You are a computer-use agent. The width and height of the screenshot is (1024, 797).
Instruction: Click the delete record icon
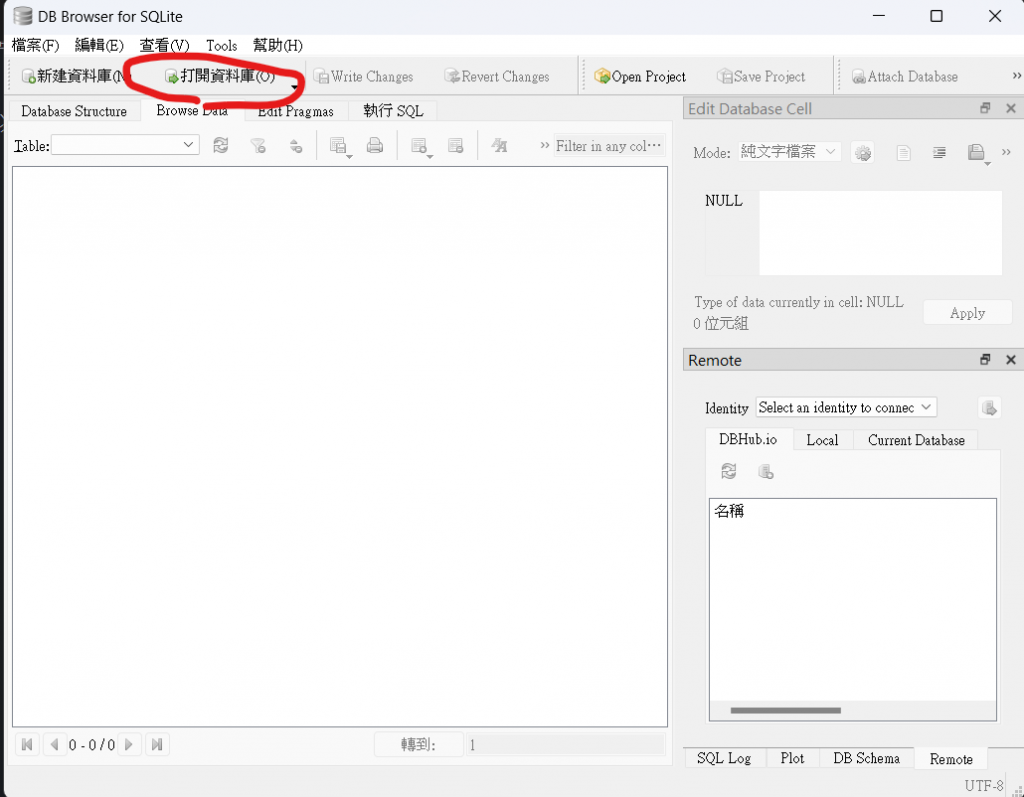point(456,145)
